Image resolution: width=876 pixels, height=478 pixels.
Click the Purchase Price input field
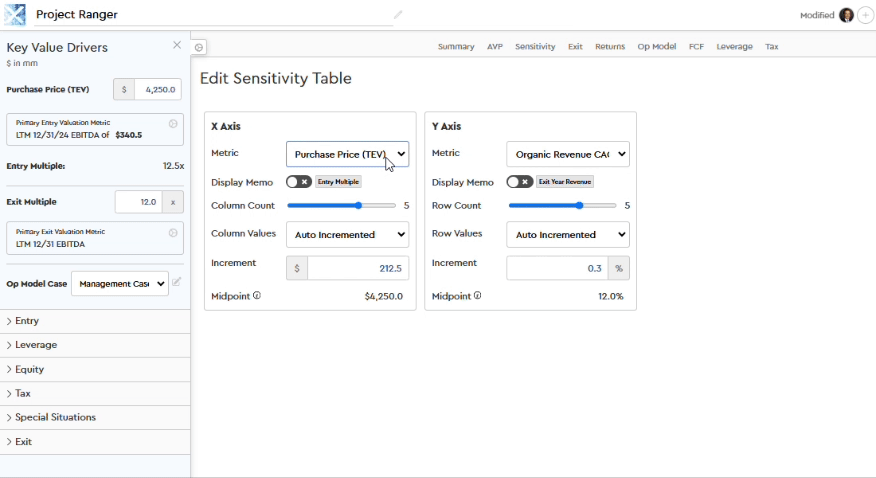[x=157, y=90]
